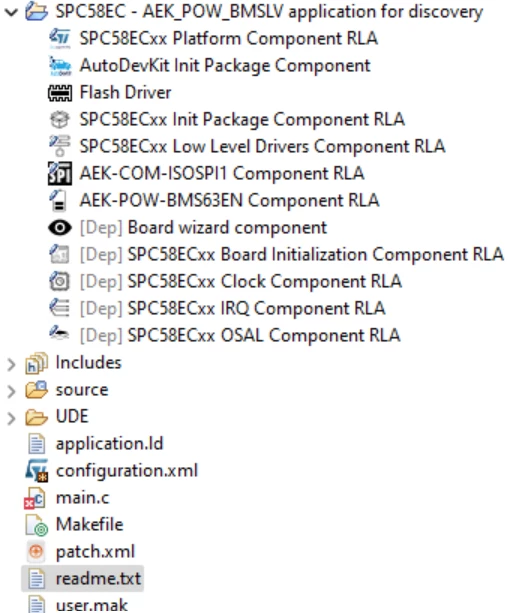
Task: Click the UDE folder icon
Action: point(36,417)
